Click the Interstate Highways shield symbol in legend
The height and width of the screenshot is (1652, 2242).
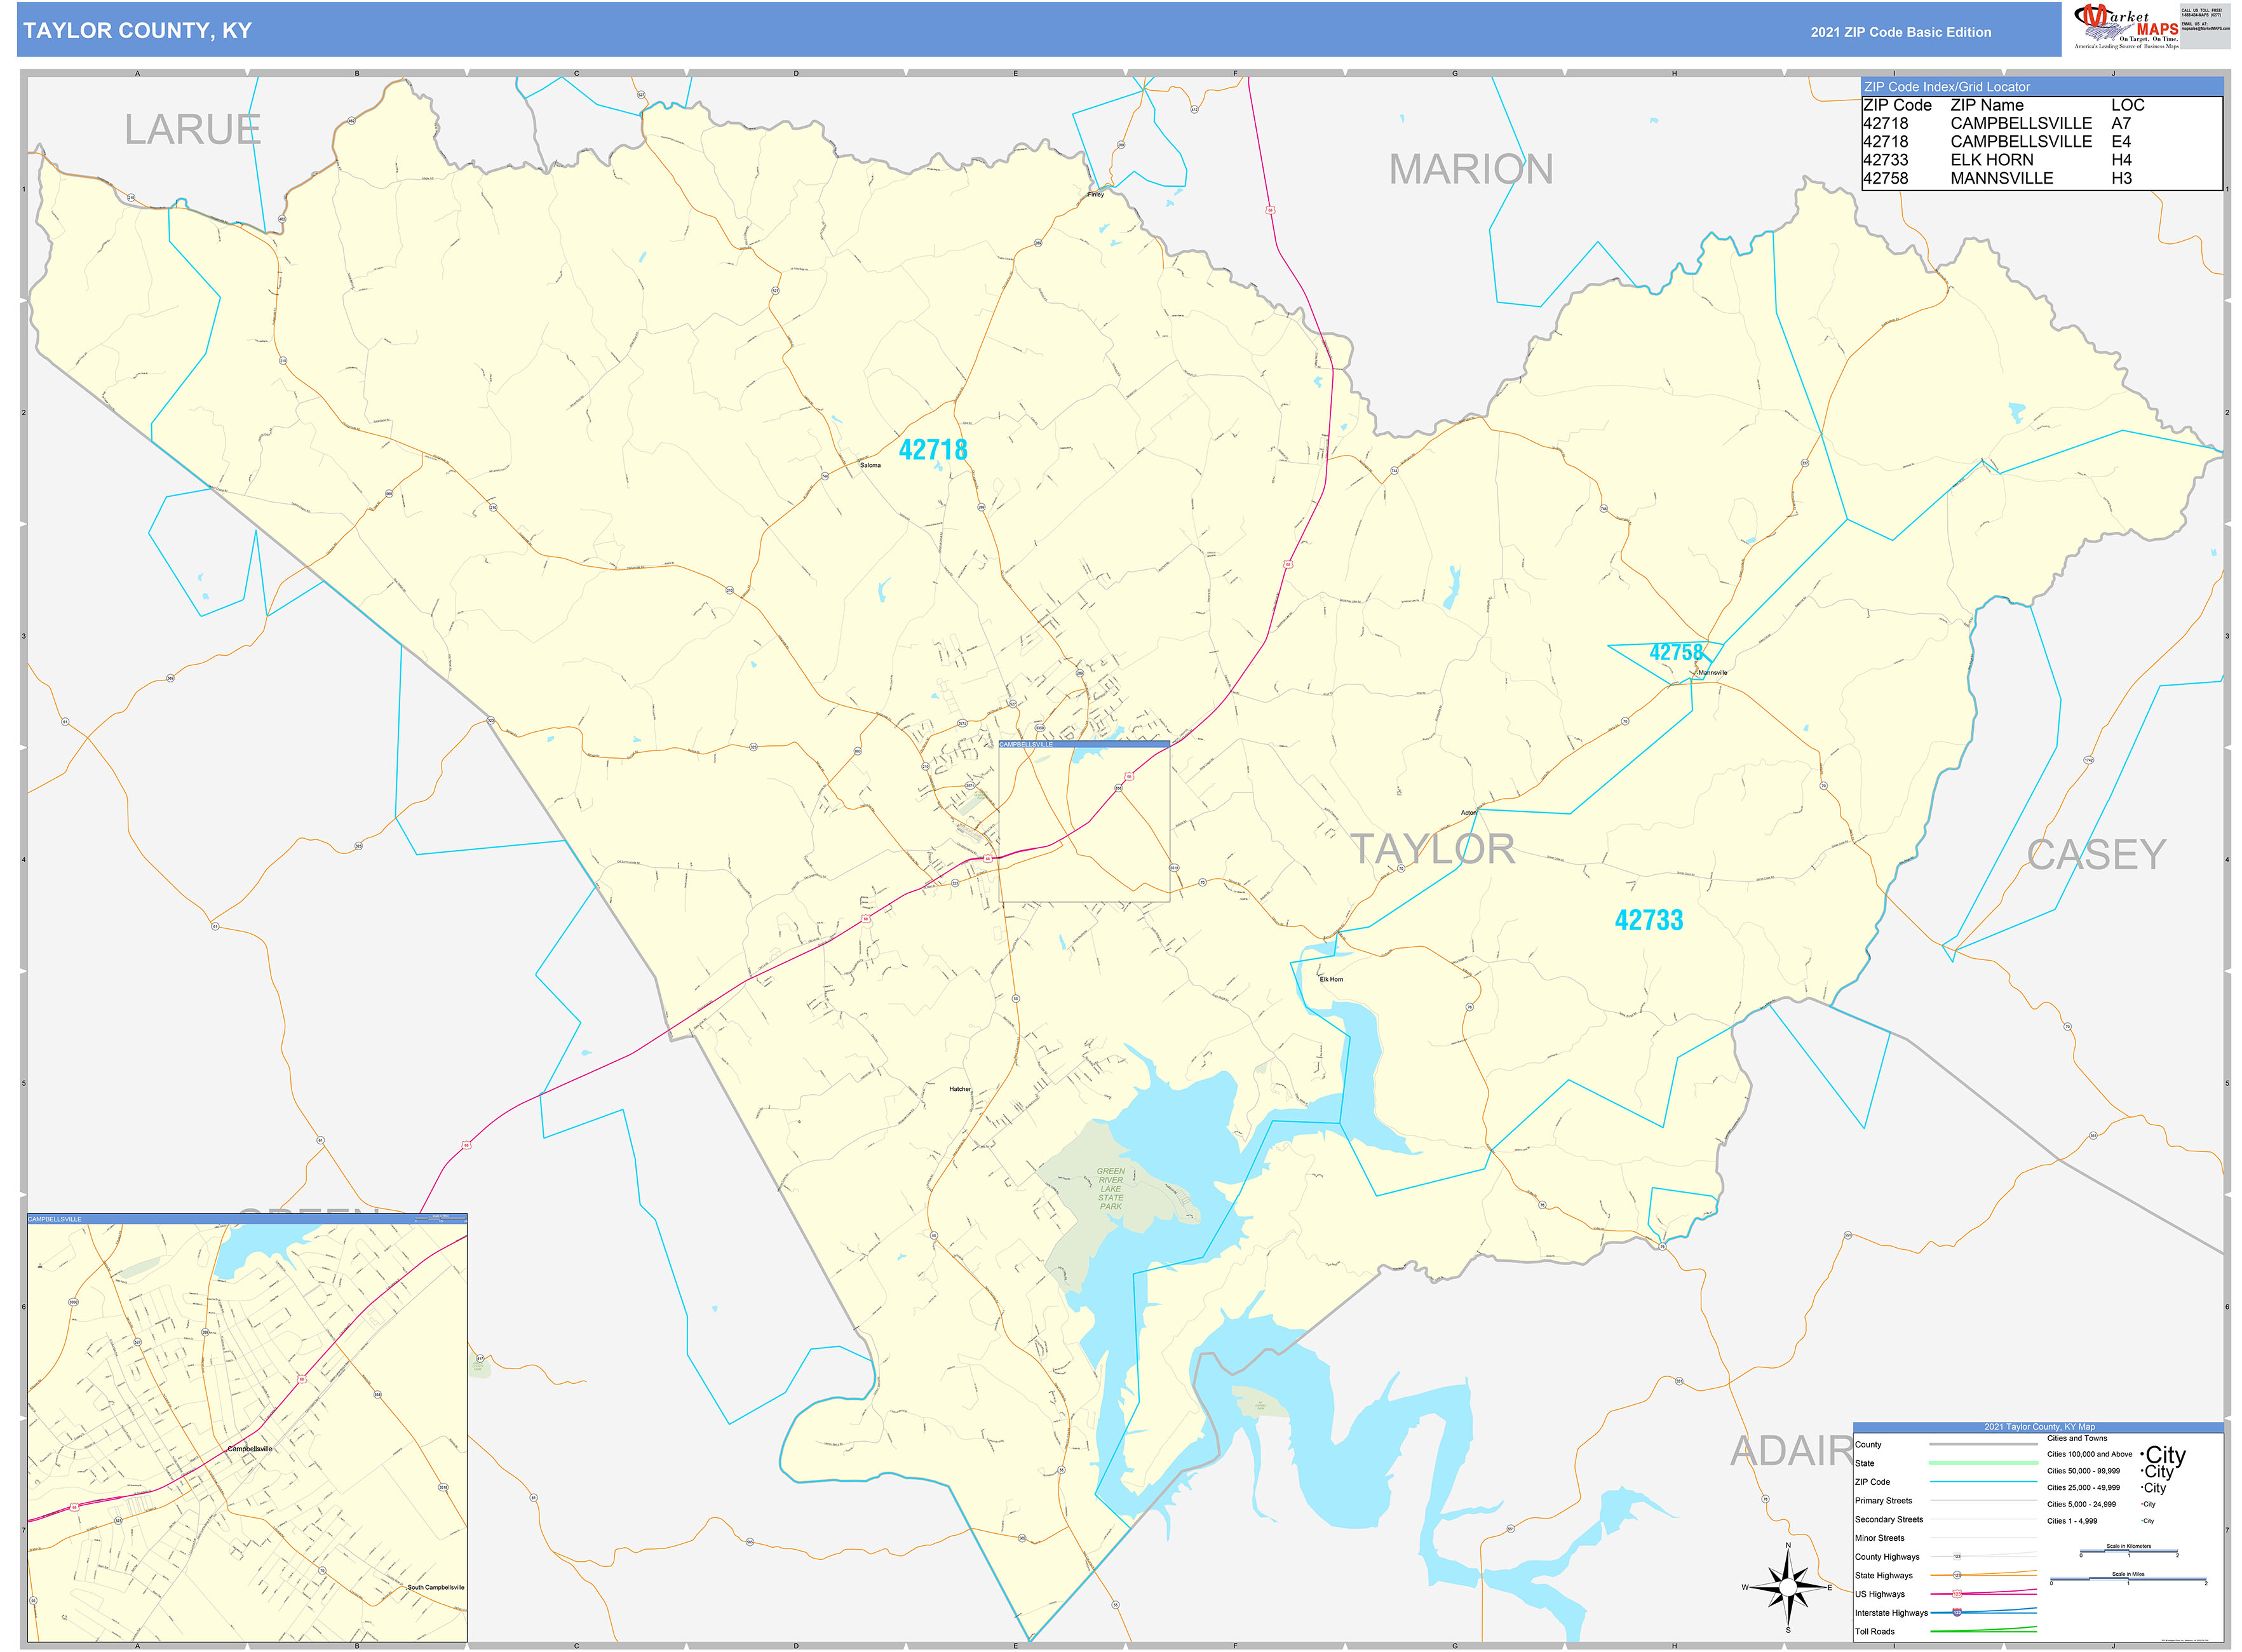coord(1957,1612)
